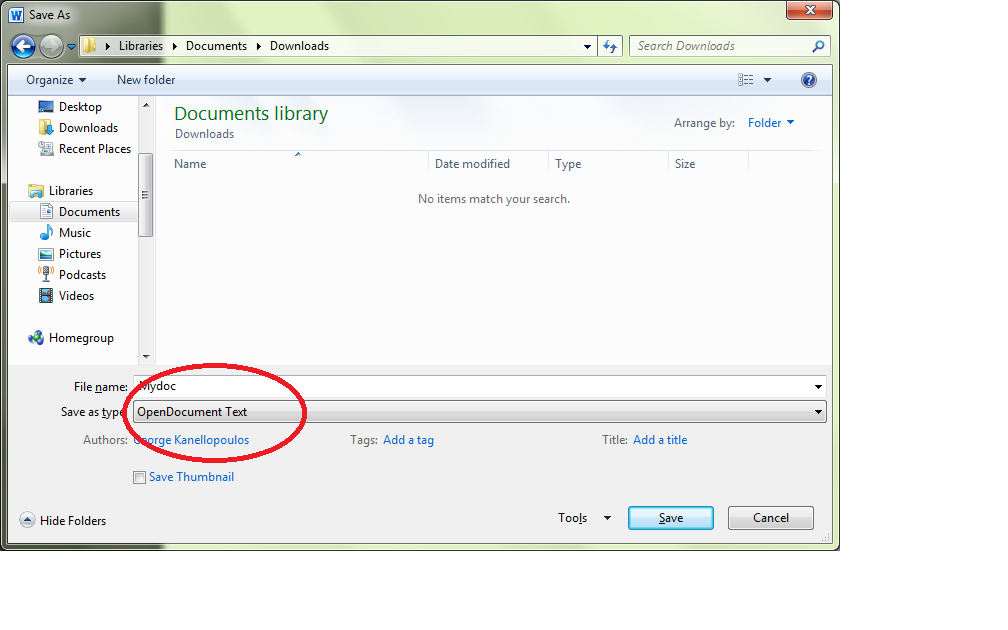The image size is (1008, 630).
Task: Click the Forward navigation arrow
Action: tap(51, 46)
